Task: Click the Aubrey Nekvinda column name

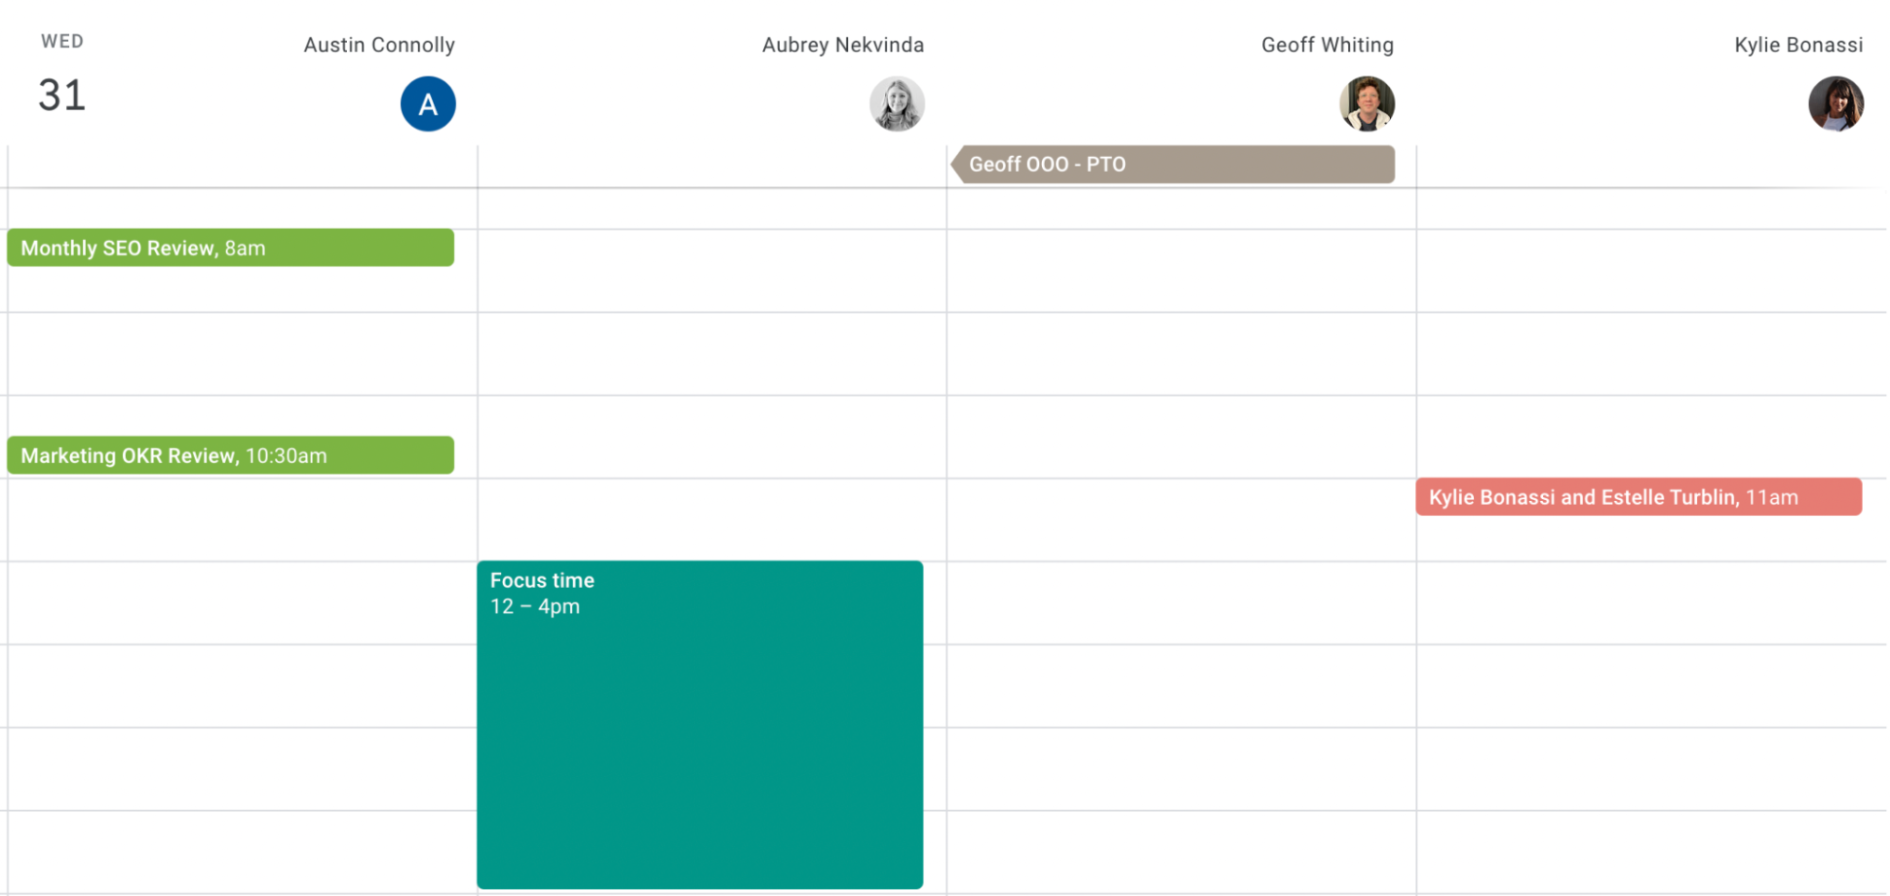Action: click(x=842, y=45)
